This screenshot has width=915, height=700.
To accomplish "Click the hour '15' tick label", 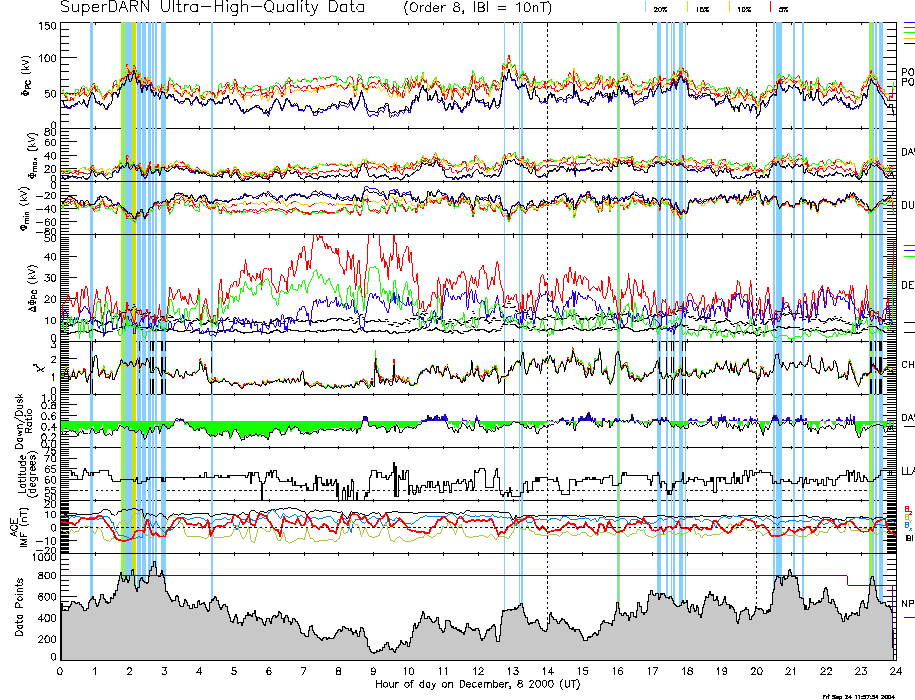I will point(582,671).
